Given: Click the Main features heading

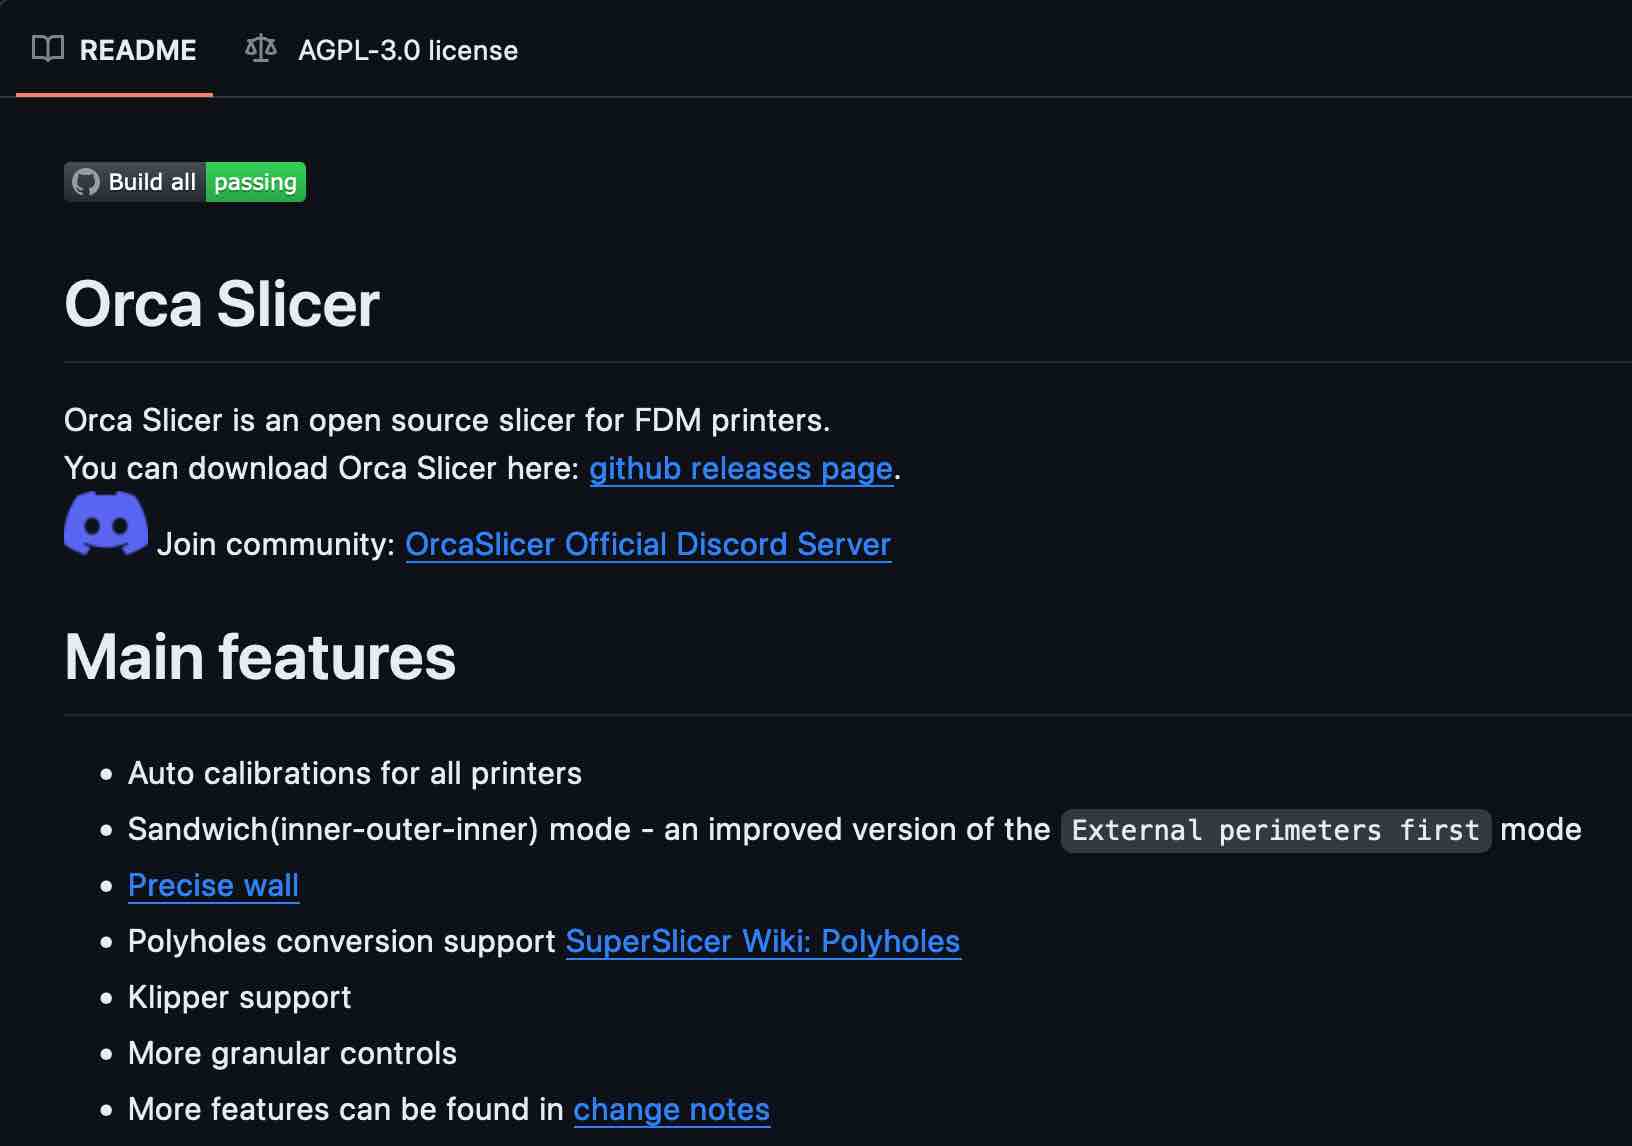Looking at the screenshot, I should coord(260,657).
